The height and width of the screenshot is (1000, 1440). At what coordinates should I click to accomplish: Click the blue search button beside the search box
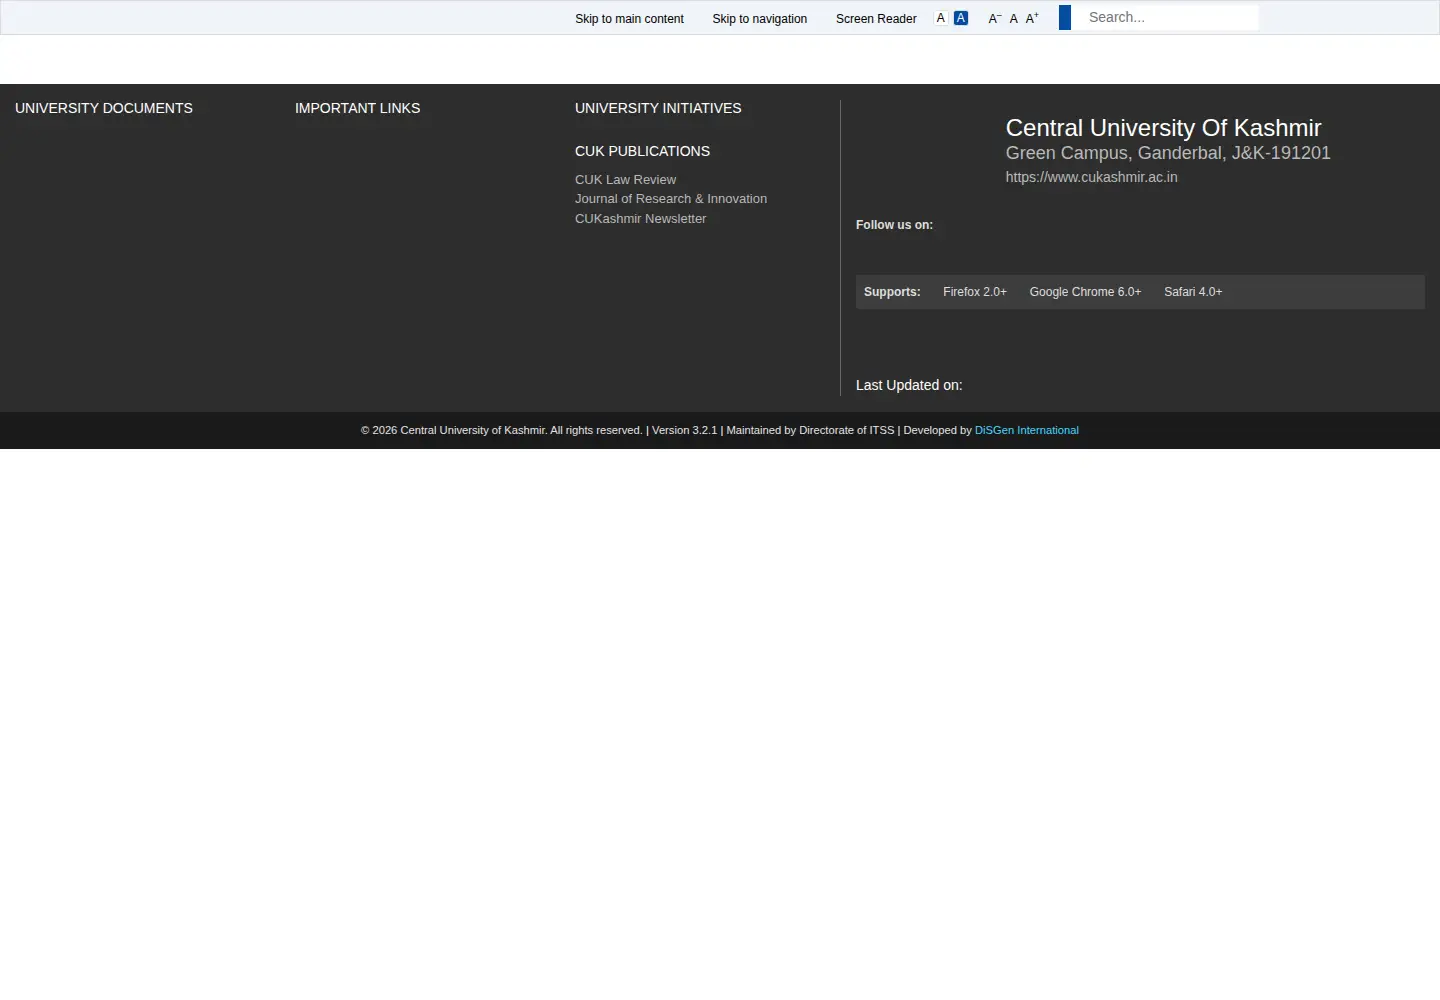1065,17
